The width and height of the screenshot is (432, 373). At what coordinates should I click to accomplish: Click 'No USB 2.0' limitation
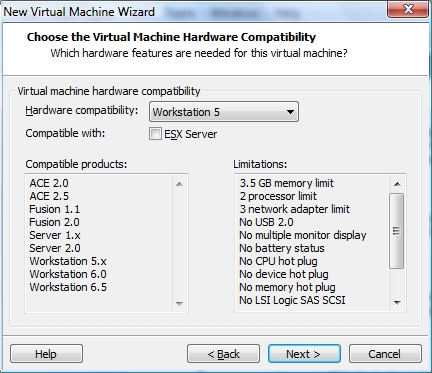coord(266,222)
